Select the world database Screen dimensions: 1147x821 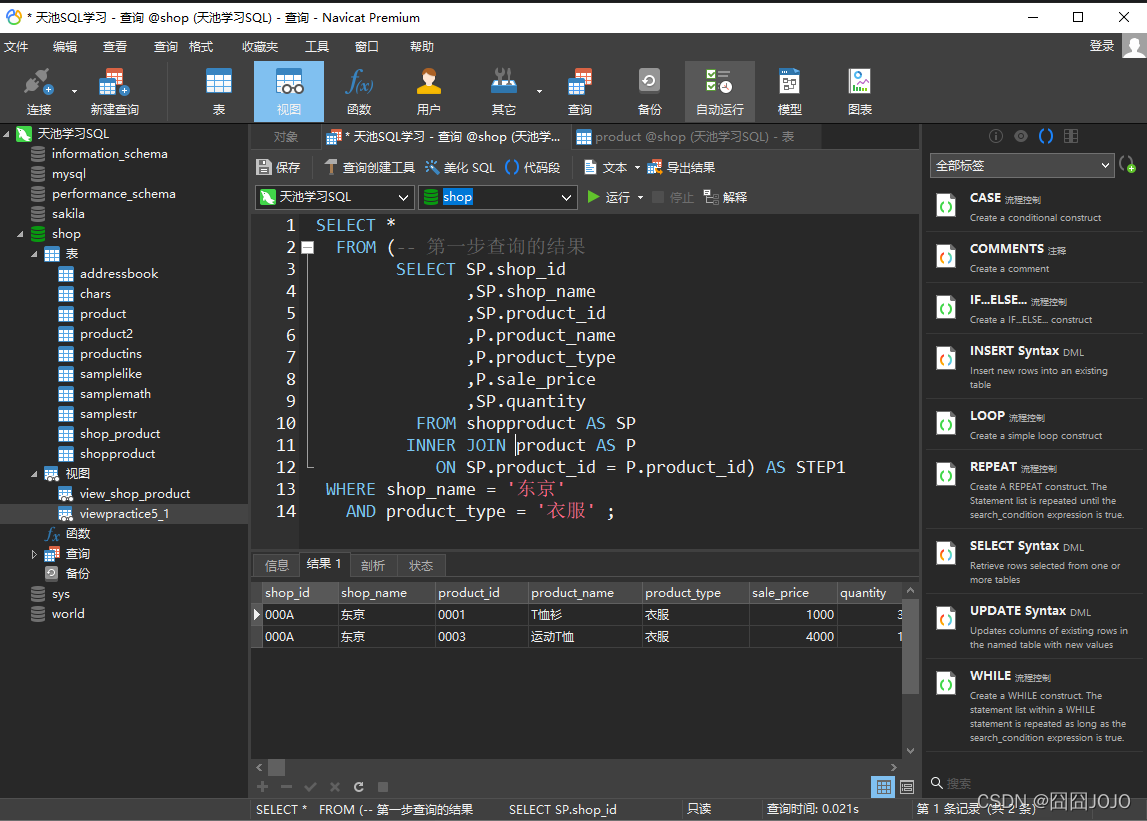(68, 614)
